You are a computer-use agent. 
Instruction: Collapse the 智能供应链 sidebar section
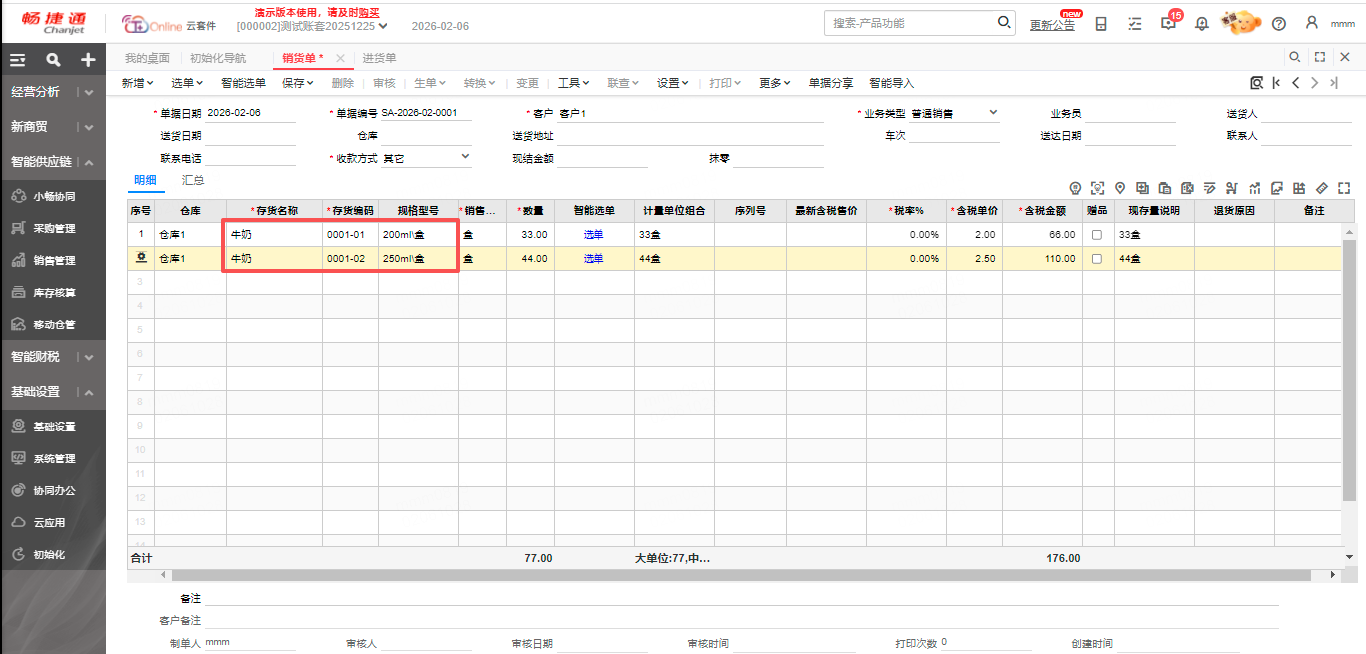tap(89, 162)
